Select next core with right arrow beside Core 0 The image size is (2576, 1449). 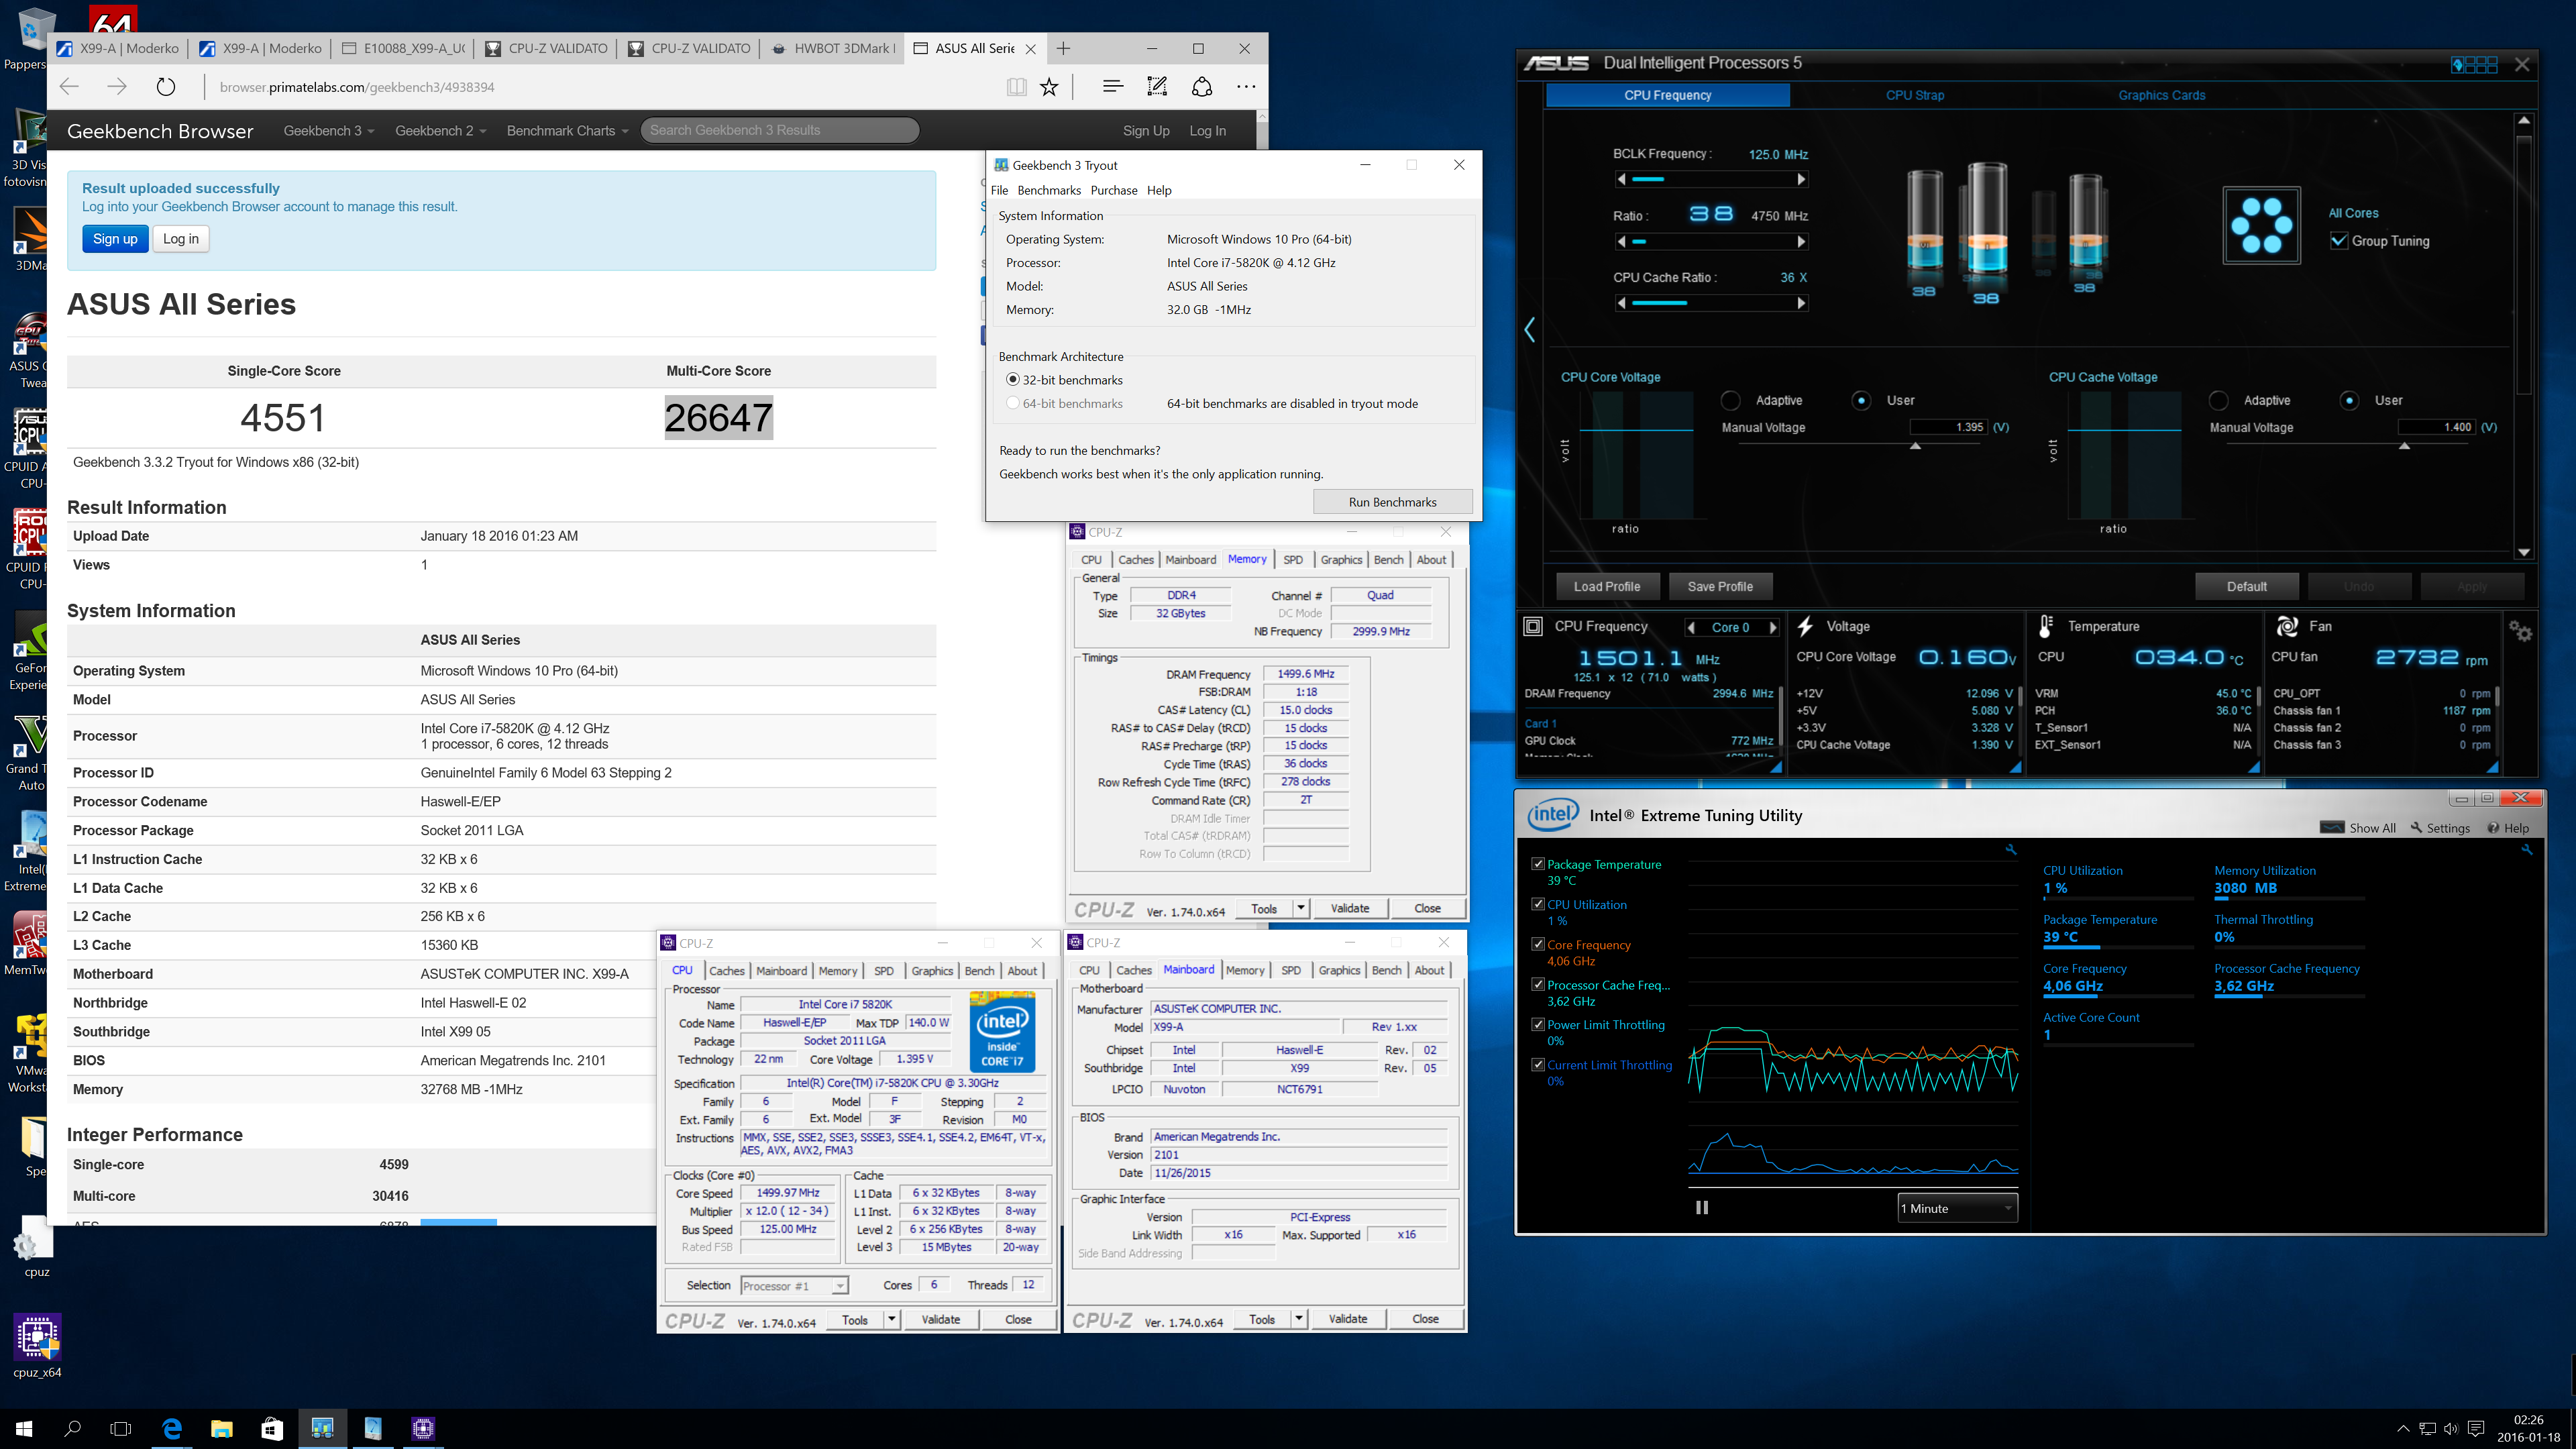(1773, 628)
